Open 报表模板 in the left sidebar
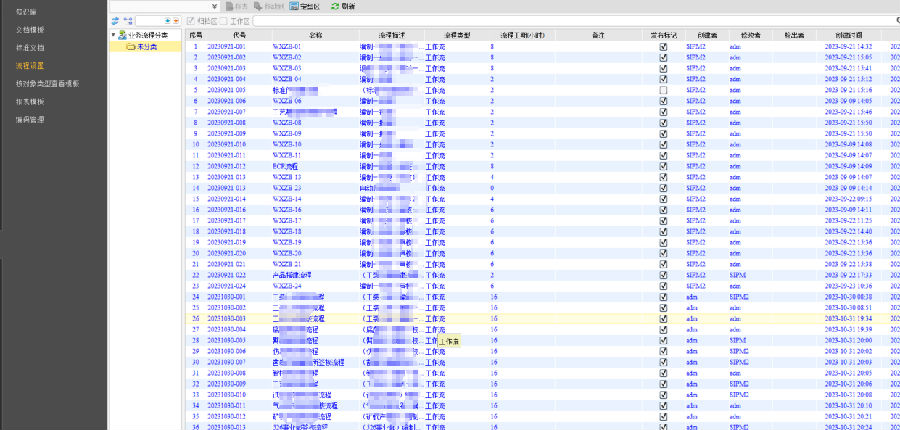Screen dimensions: 900x430 (x=30, y=102)
